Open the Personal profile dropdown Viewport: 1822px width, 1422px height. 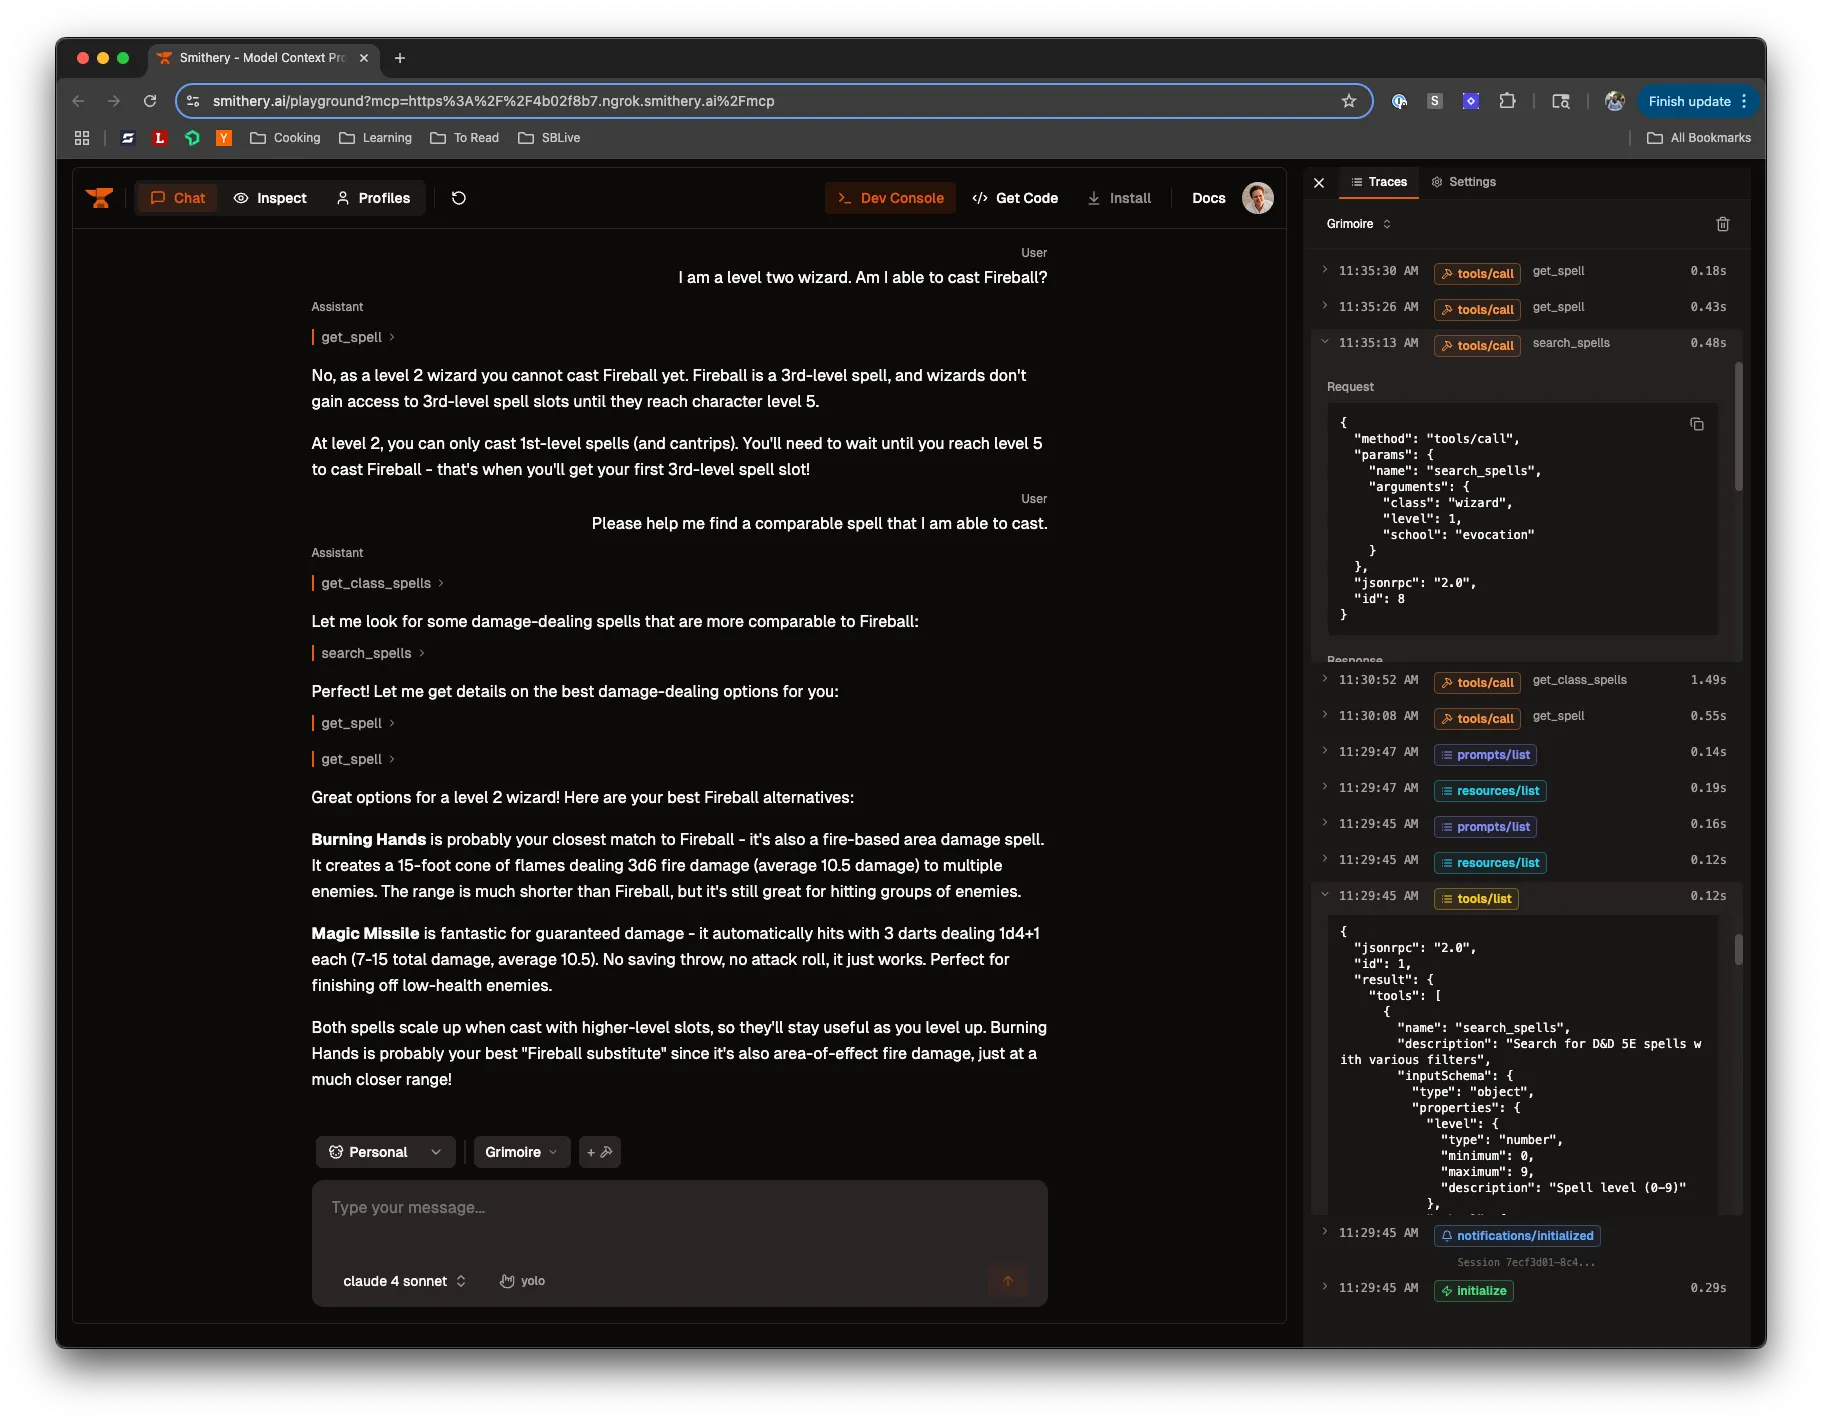coord(385,1152)
